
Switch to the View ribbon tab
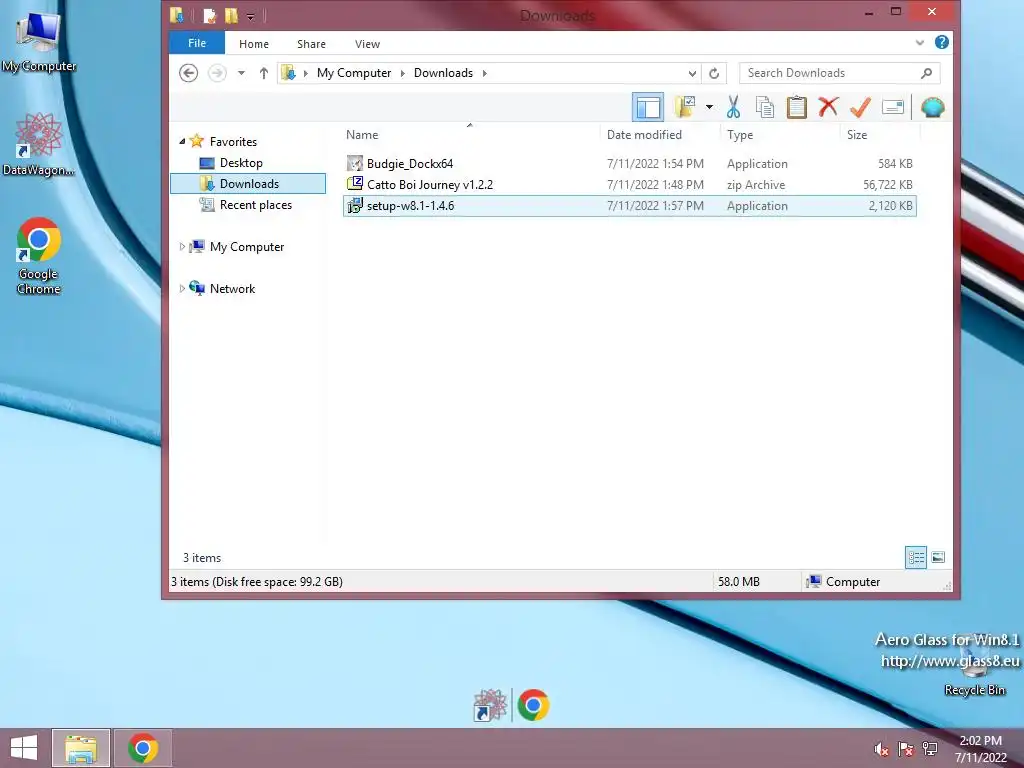point(368,44)
